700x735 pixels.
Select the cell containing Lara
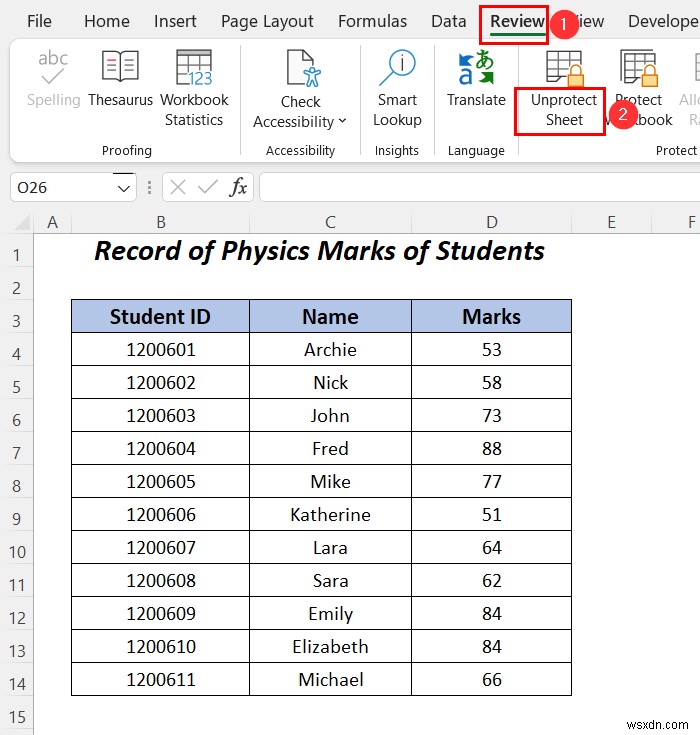pos(330,548)
